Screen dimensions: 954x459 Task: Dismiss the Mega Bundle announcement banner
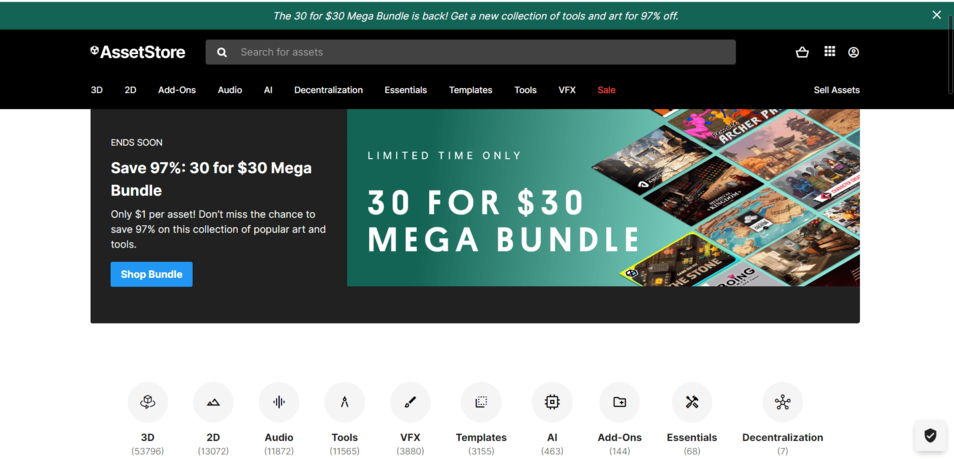936,15
